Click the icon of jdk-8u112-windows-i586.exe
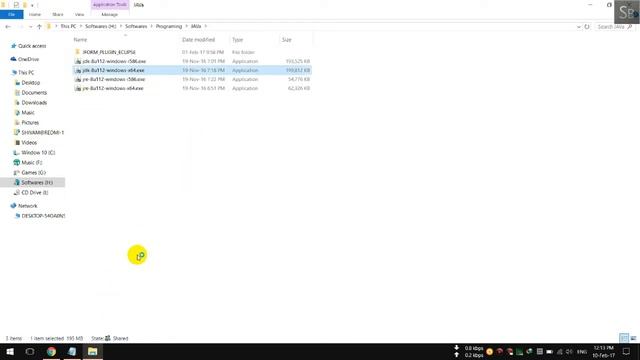 point(78,61)
